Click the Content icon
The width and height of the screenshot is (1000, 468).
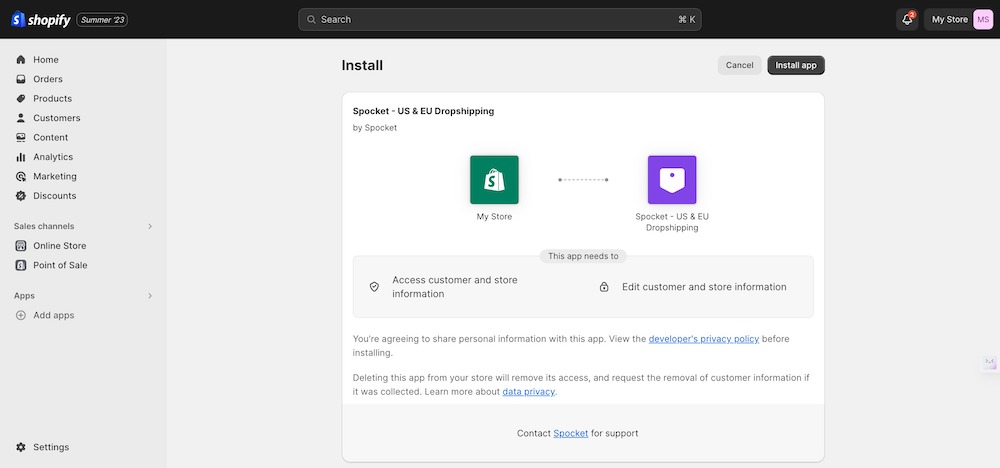(21, 137)
